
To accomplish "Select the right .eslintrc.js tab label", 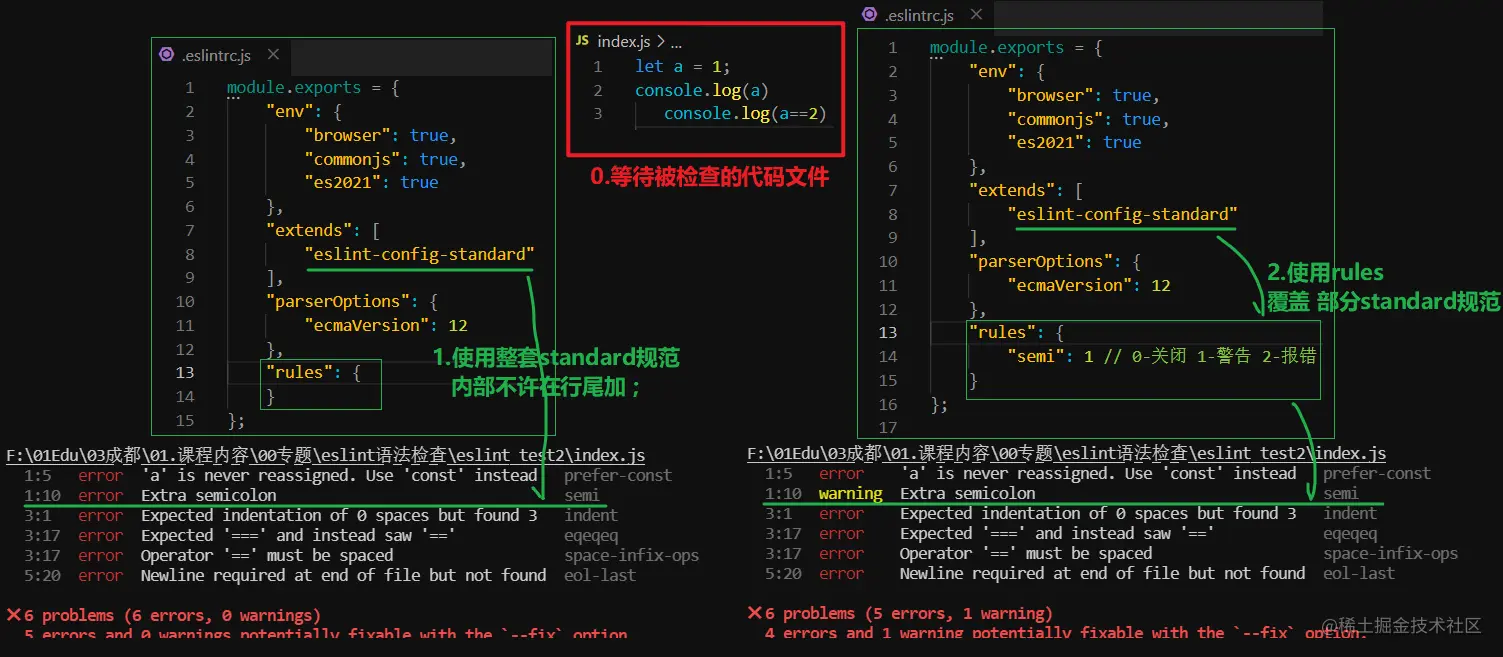I will (x=919, y=16).
